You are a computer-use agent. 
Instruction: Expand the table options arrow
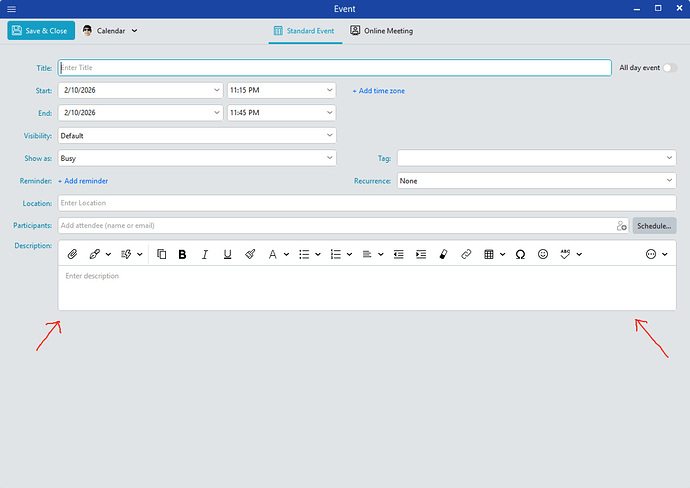[x=503, y=254]
